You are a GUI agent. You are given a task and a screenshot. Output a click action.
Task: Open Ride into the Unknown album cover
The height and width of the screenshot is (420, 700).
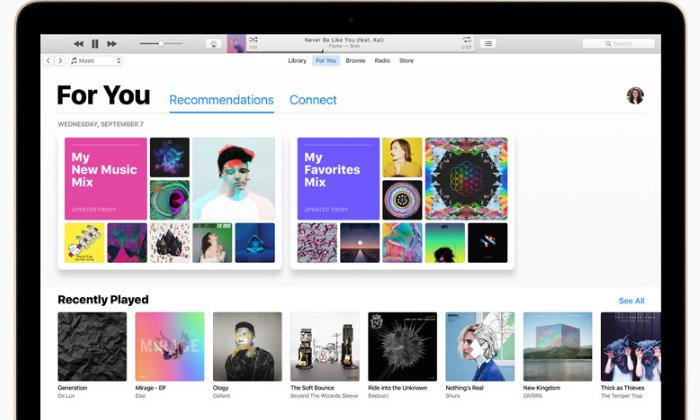pyautogui.click(x=403, y=346)
